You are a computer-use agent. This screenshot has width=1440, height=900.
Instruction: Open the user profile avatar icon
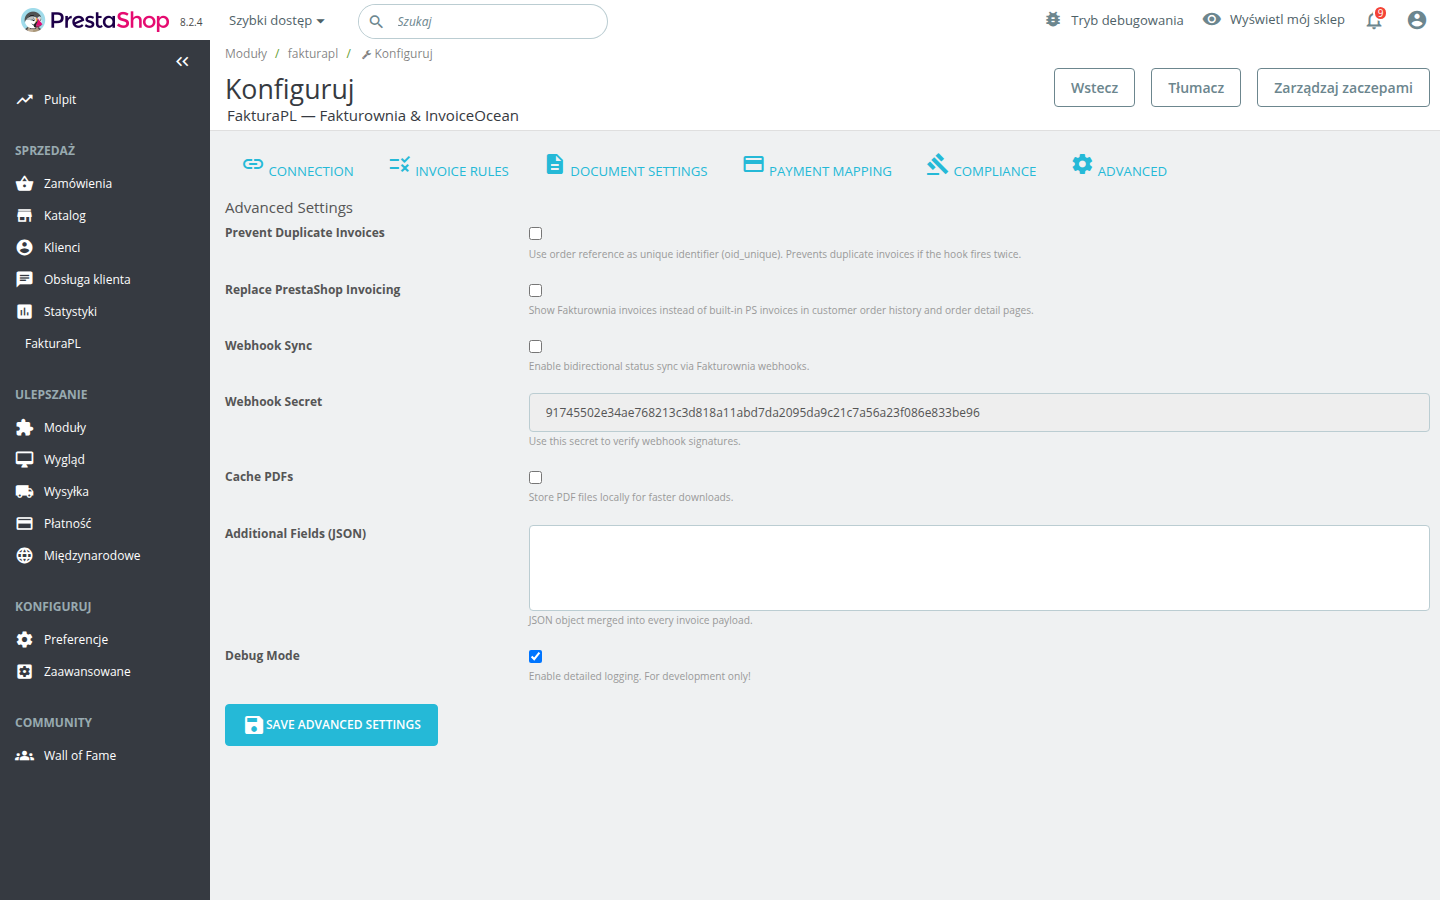(1416, 20)
